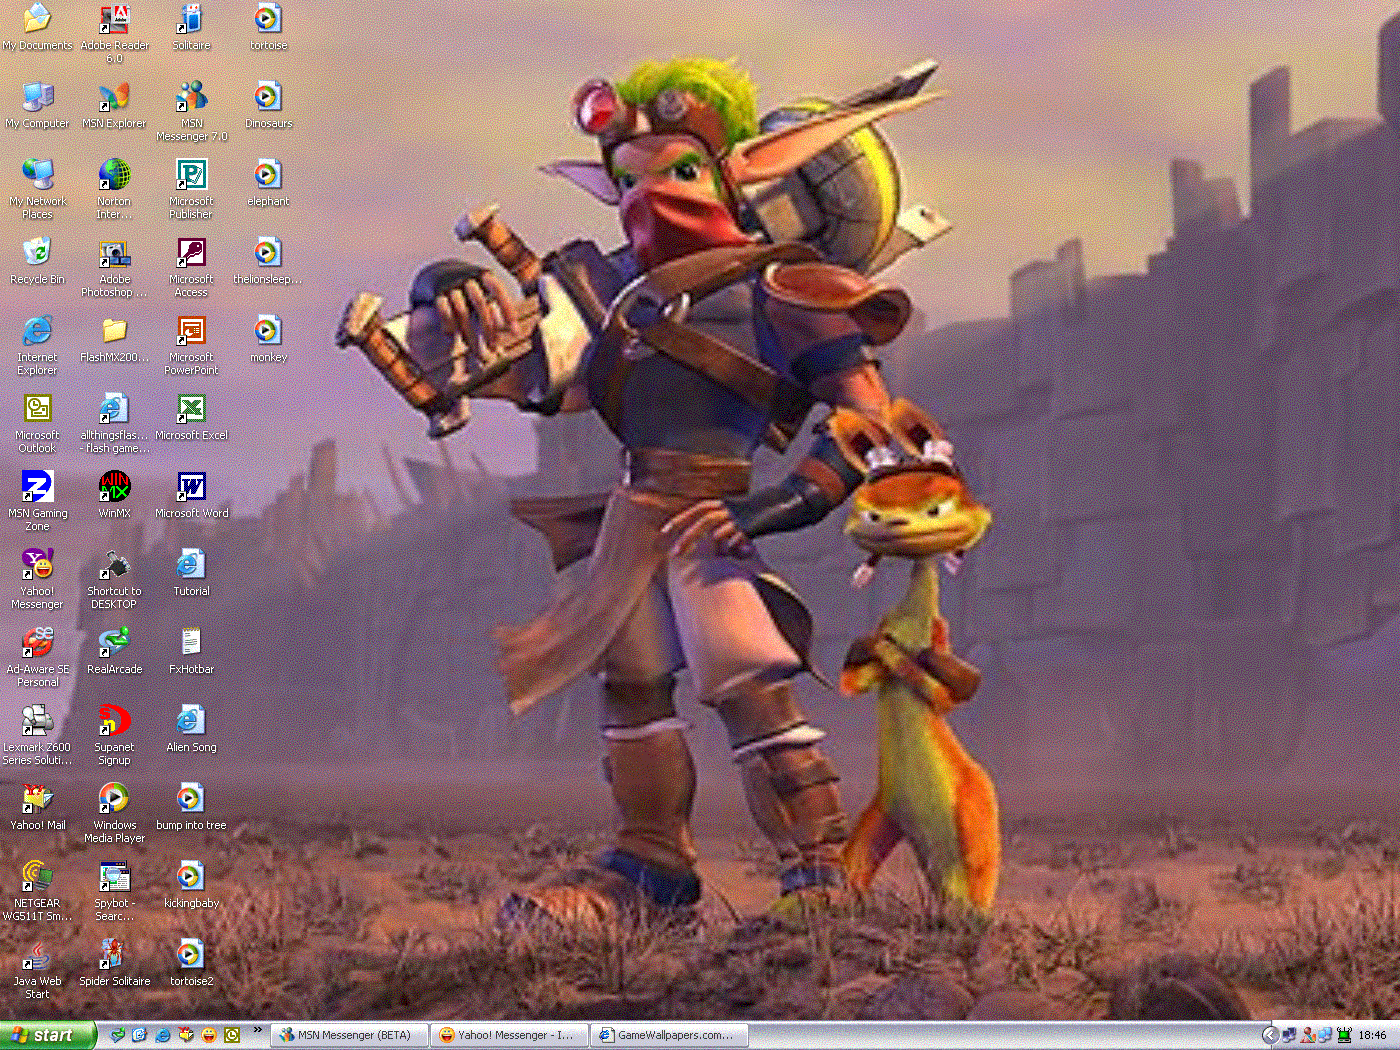Click the 18:46 taskbar clock
This screenshot has width=1400, height=1050.
click(1372, 1035)
